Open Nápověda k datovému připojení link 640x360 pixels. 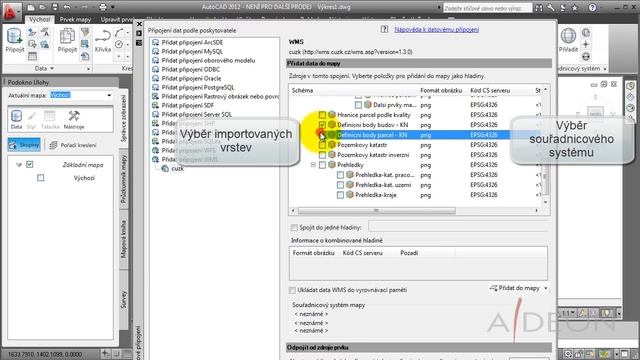tap(436, 29)
